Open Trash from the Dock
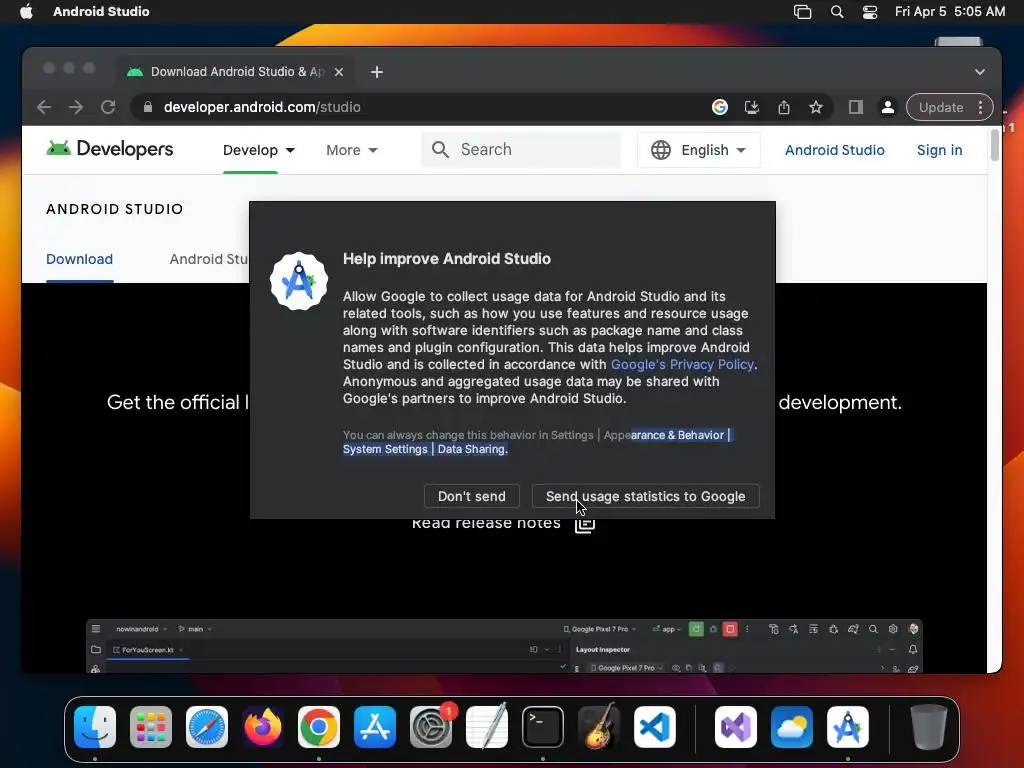1024x768 pixels. [x=928, y=727]
